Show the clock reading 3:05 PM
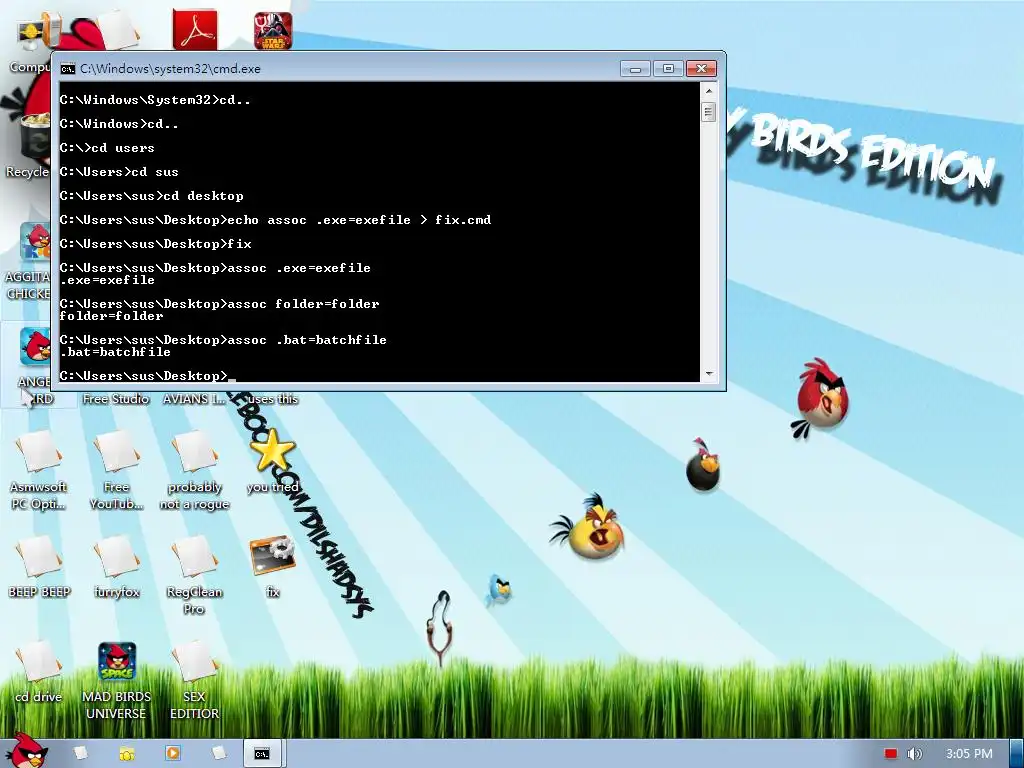This screenshot has height=768, width=1024. (969, 754)
